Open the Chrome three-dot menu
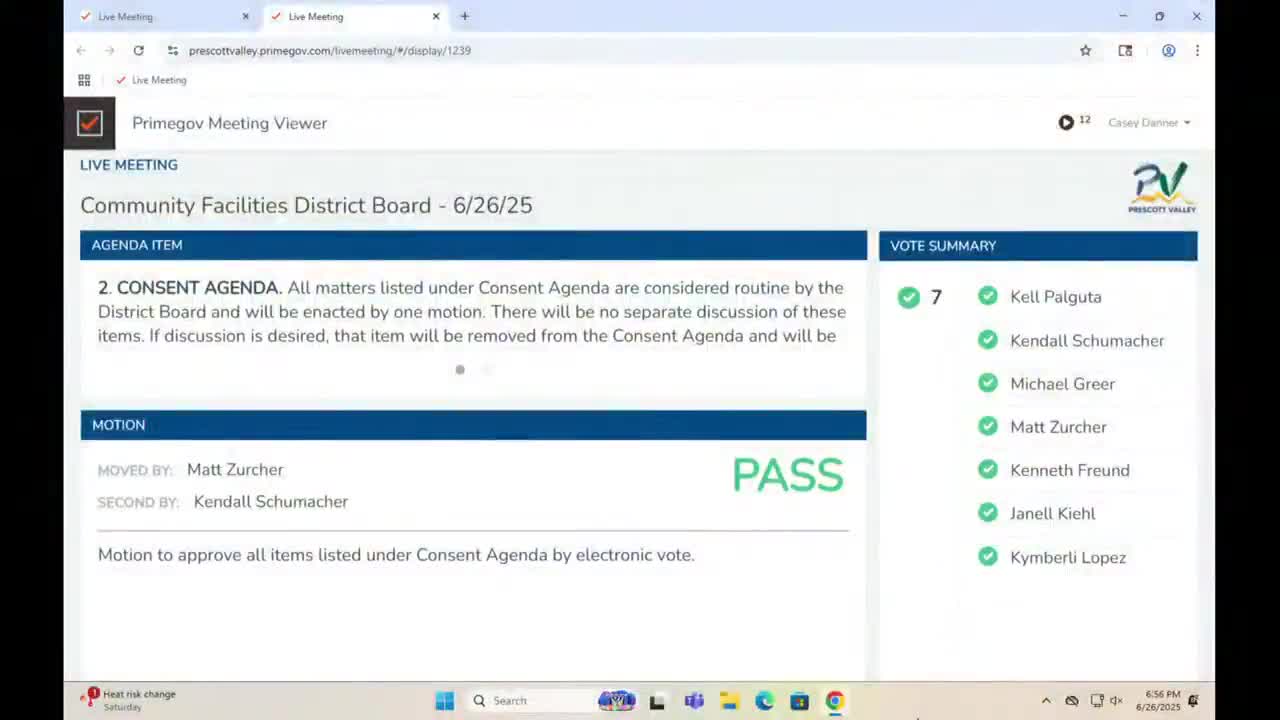 pos(1197,50)
